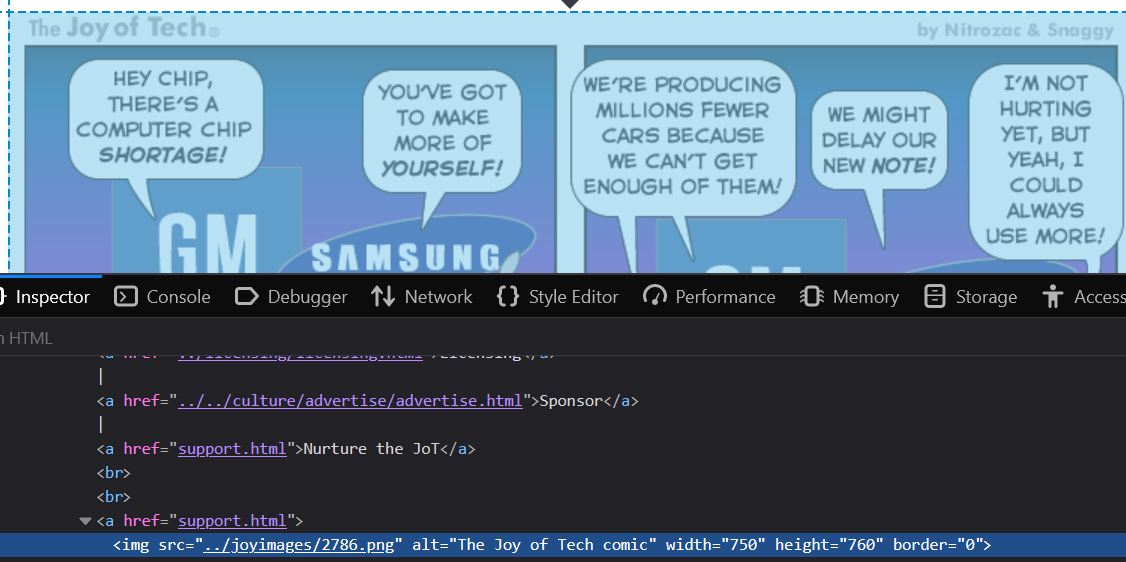This screenshot has width=1126, height=562.
Task: Click the Accessibility person icon
Action: pos(1053,296)
